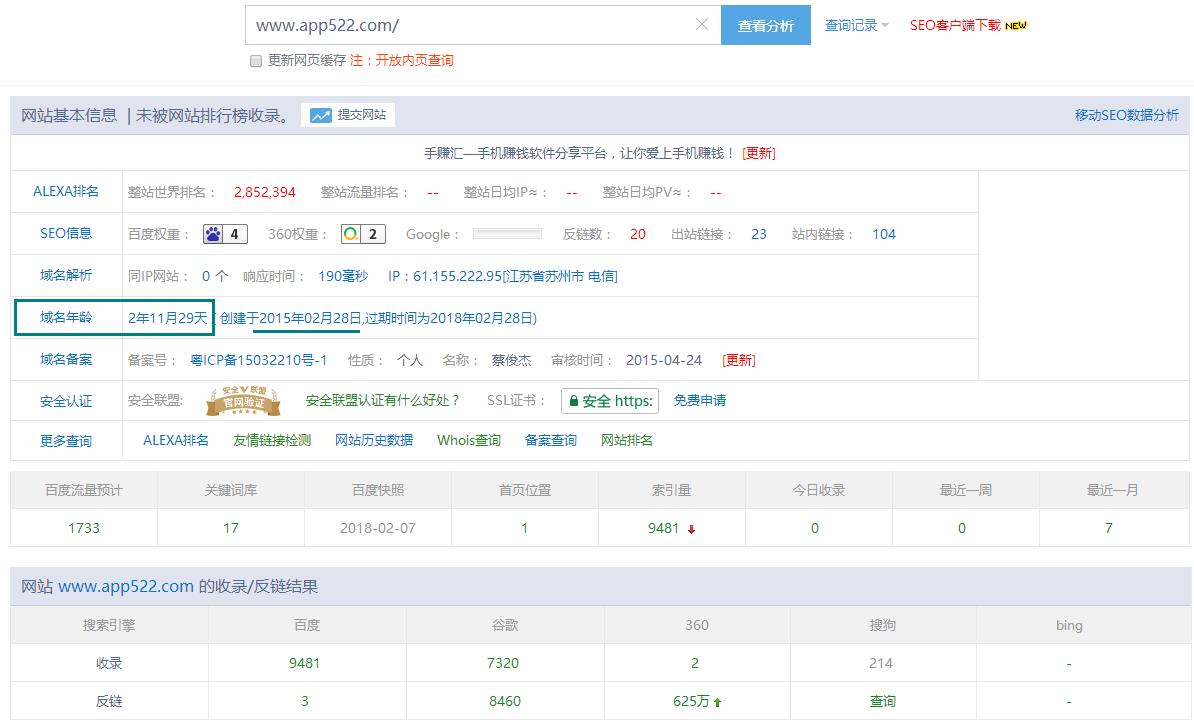1194x728 pixels.
Task: Click 查询 link in the 搜狗 column
Action: click(882, 702)
